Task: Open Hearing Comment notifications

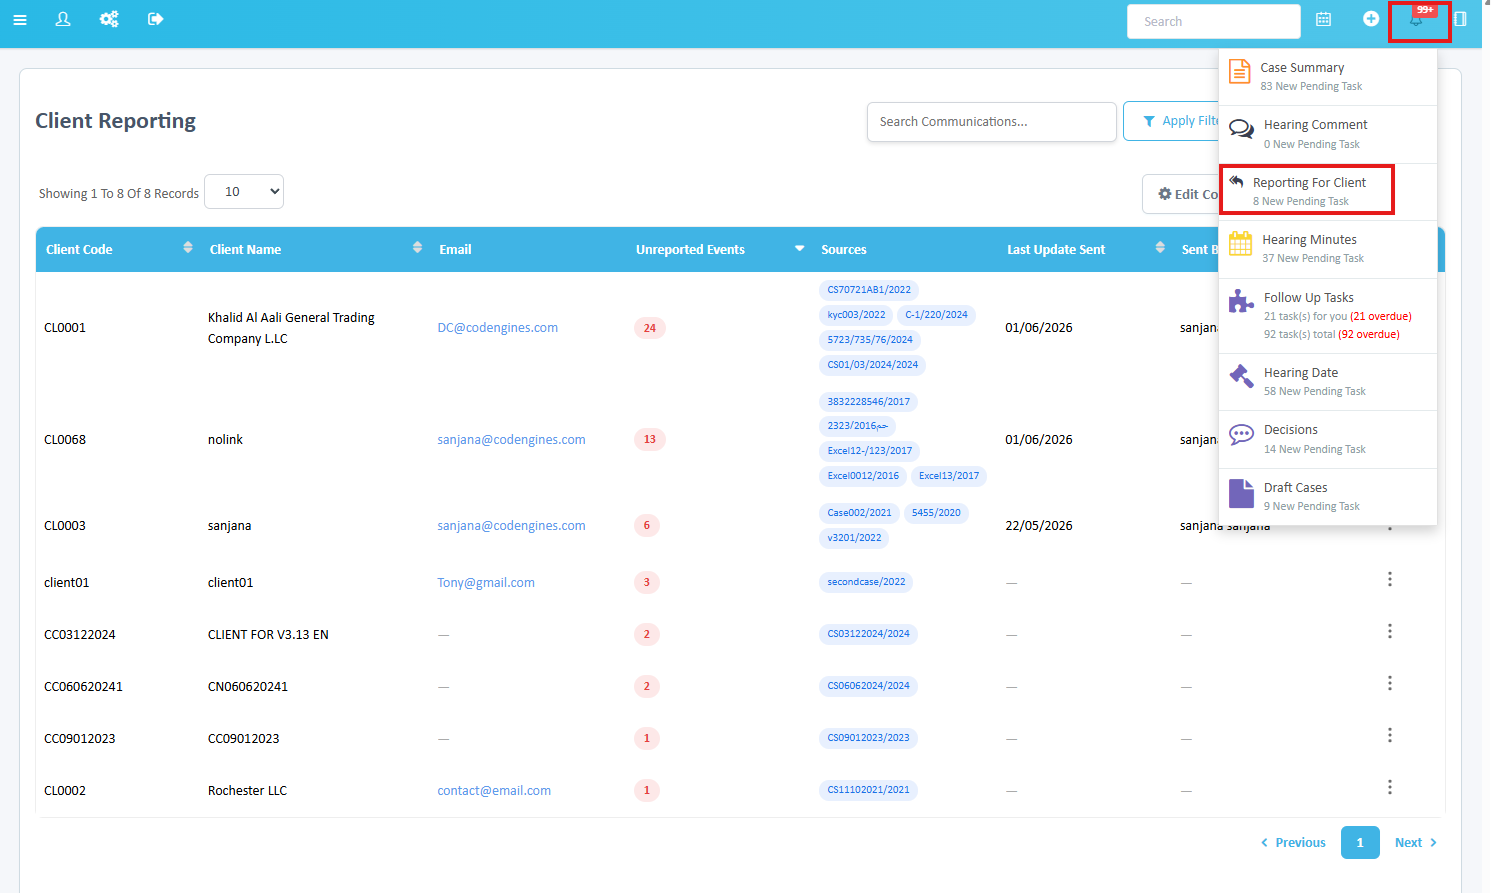Action: coord(1328,134)
